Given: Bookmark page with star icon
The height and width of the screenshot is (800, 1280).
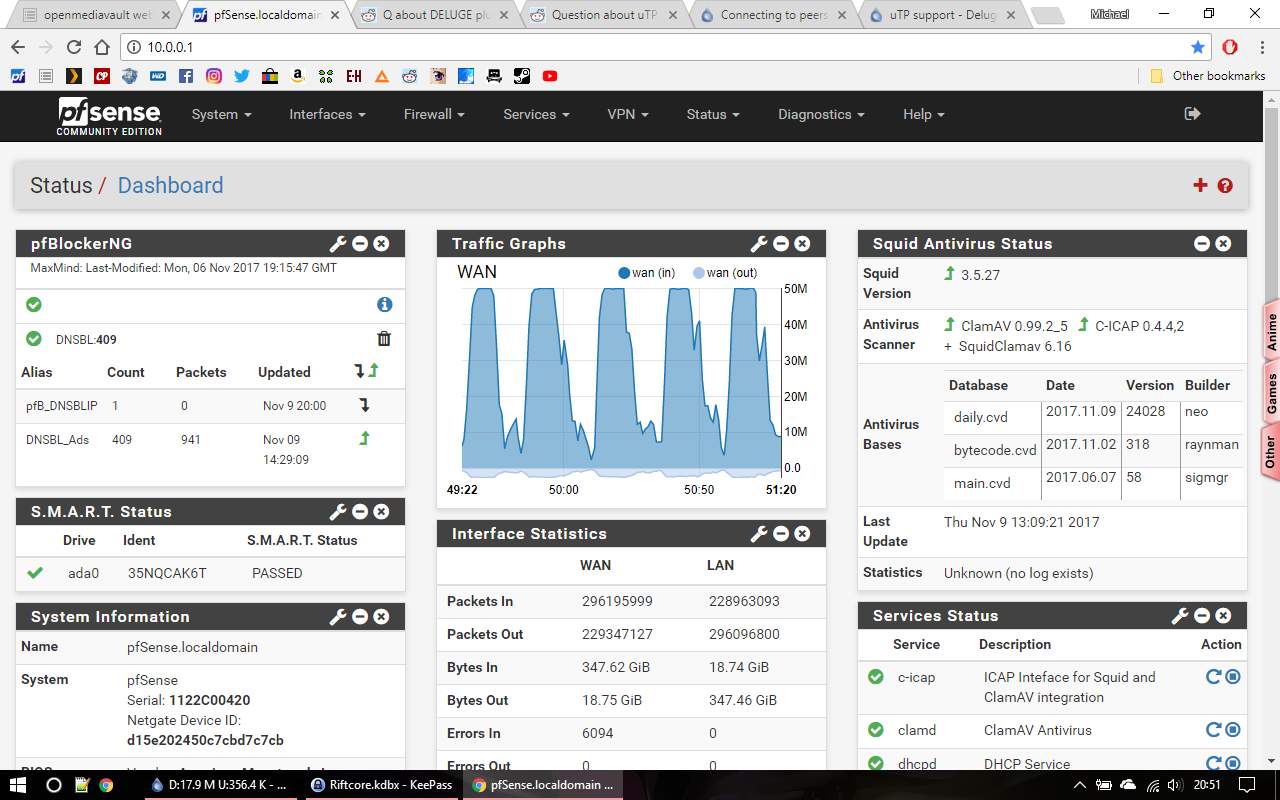Looking at the screenshot, I should click(x=1198, y=47).
